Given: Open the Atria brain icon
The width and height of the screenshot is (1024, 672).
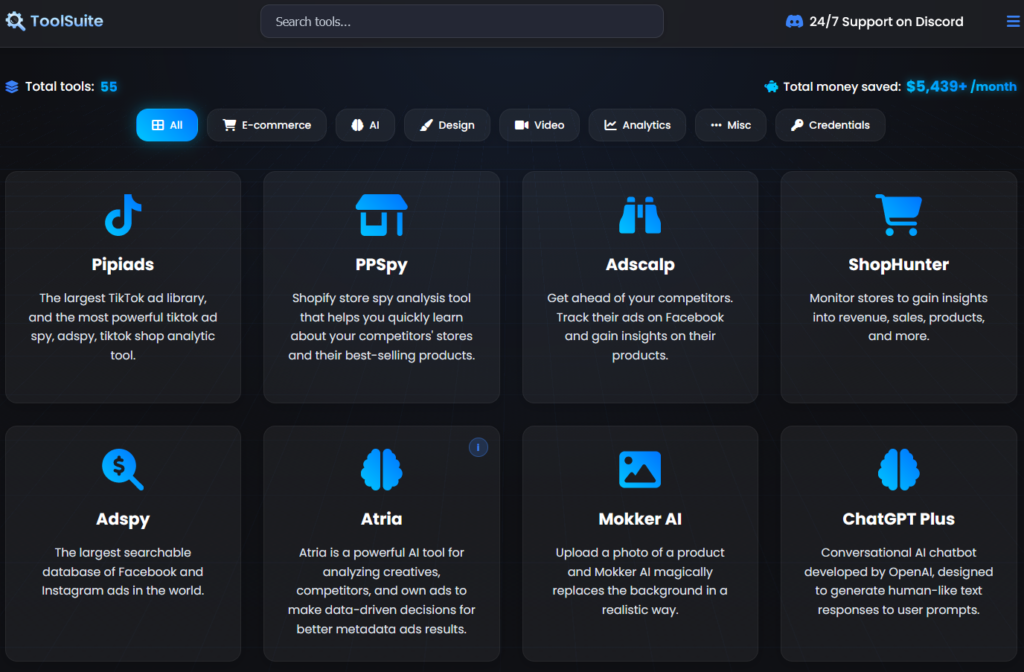Looking at the screenshot, I should (x=381, y=469).
